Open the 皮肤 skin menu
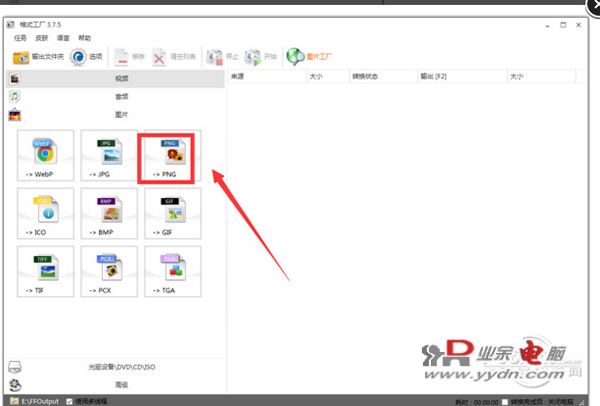Image resolution: width=600 pixels, height=406 pixels. tap(42, 38)
